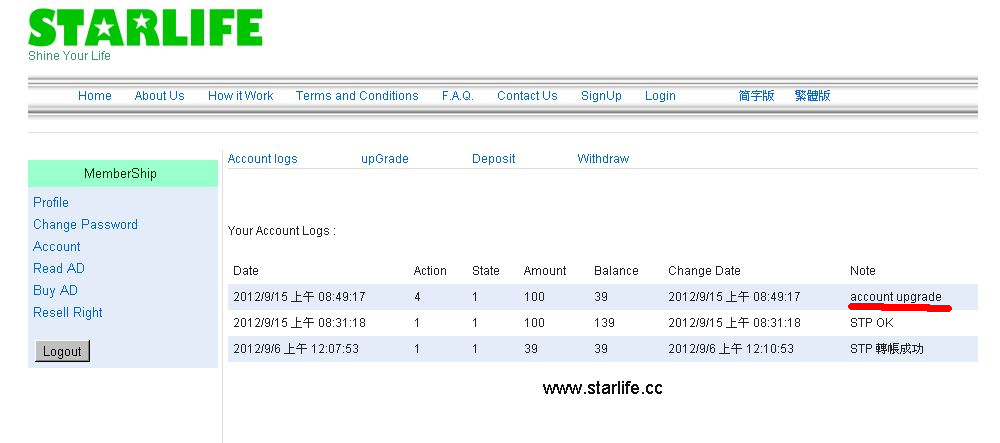Open the Account logs tab
The height and width of the screenshot is (443, 1000).
click(262, 159)
